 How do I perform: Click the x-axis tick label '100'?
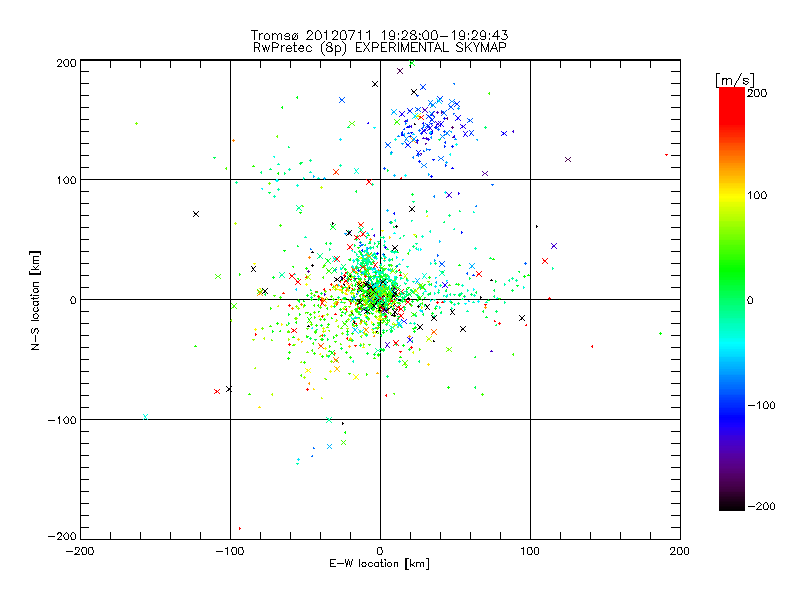tap(530, 551)
